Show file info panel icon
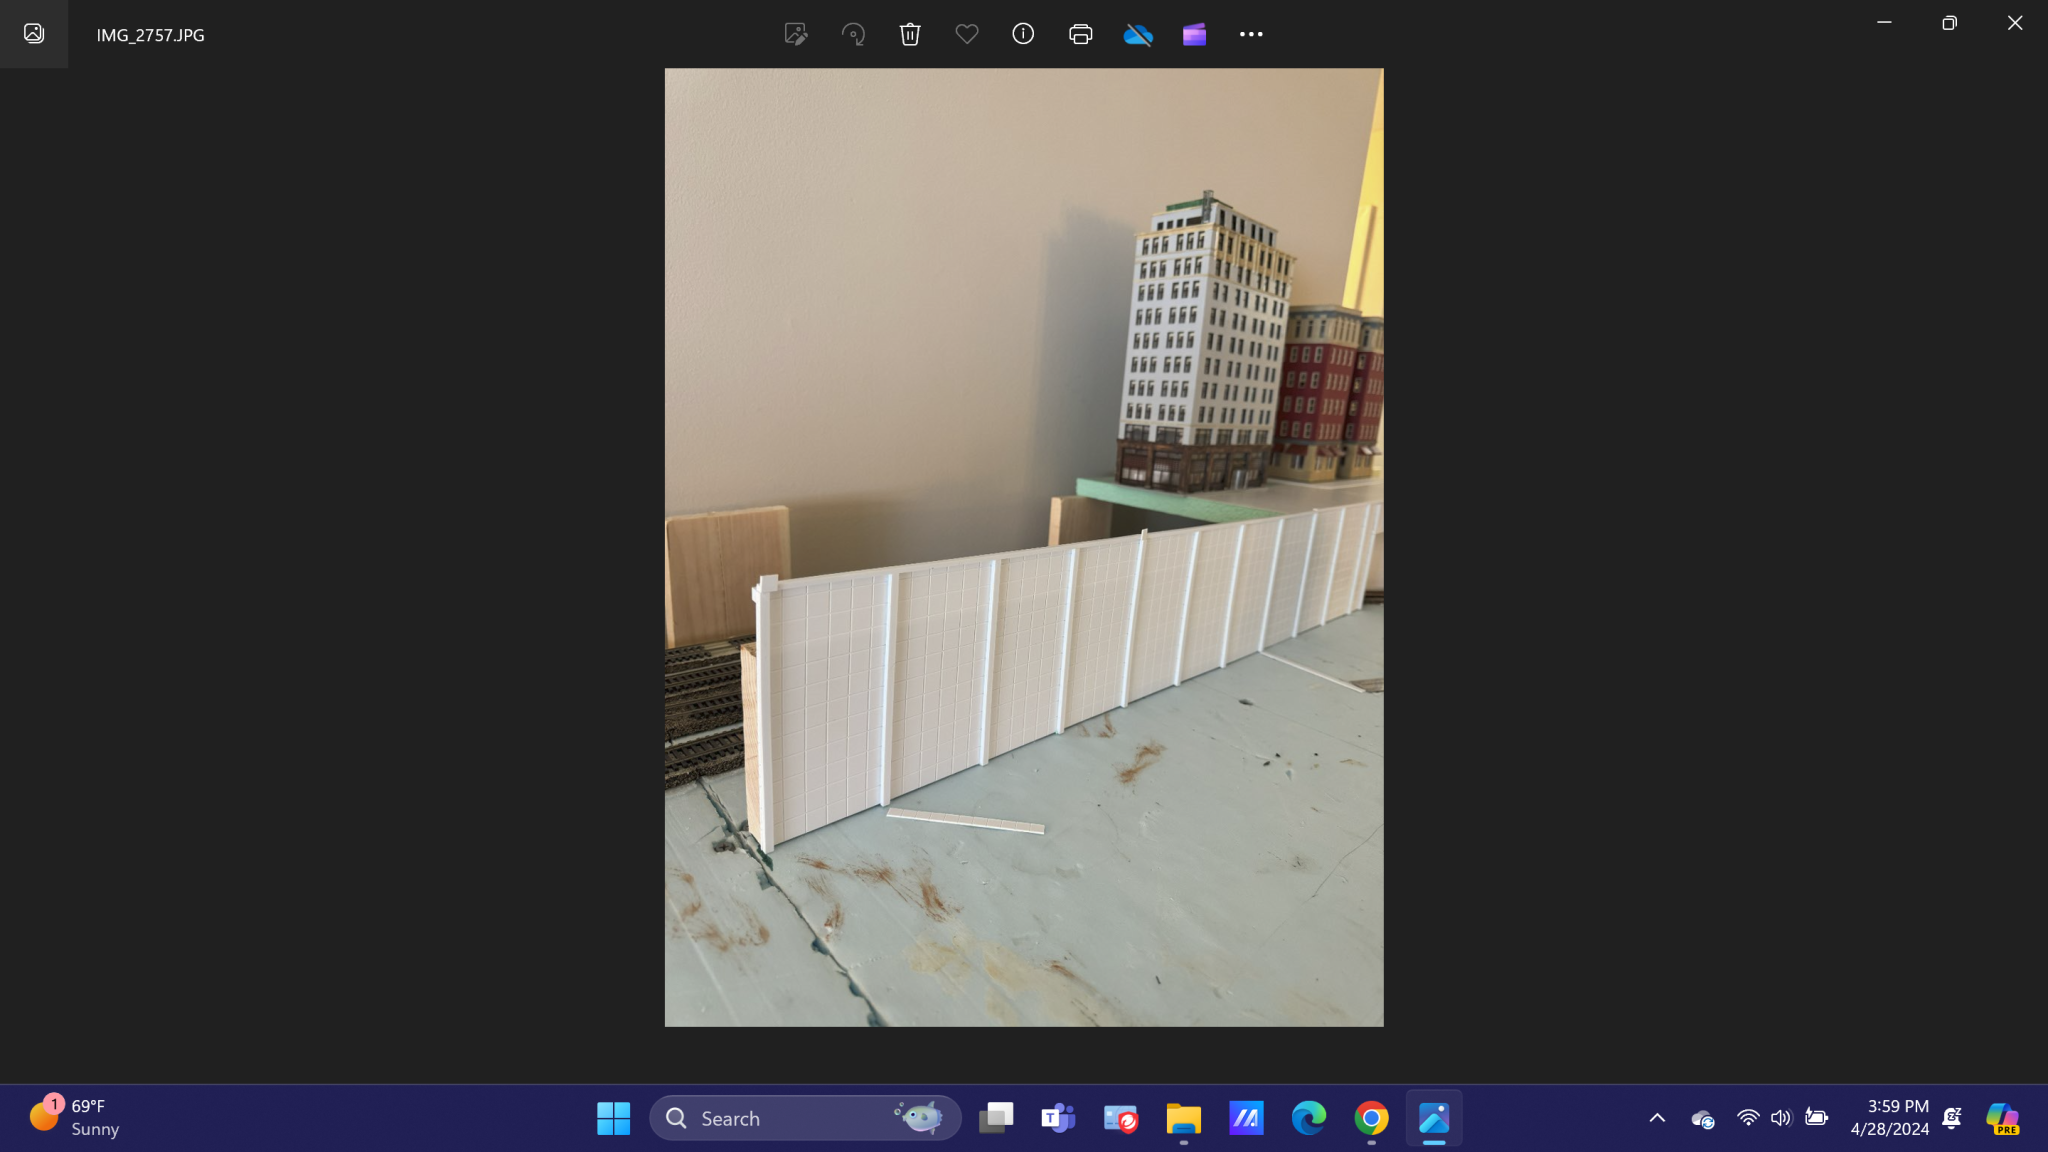 [1023, 34]
